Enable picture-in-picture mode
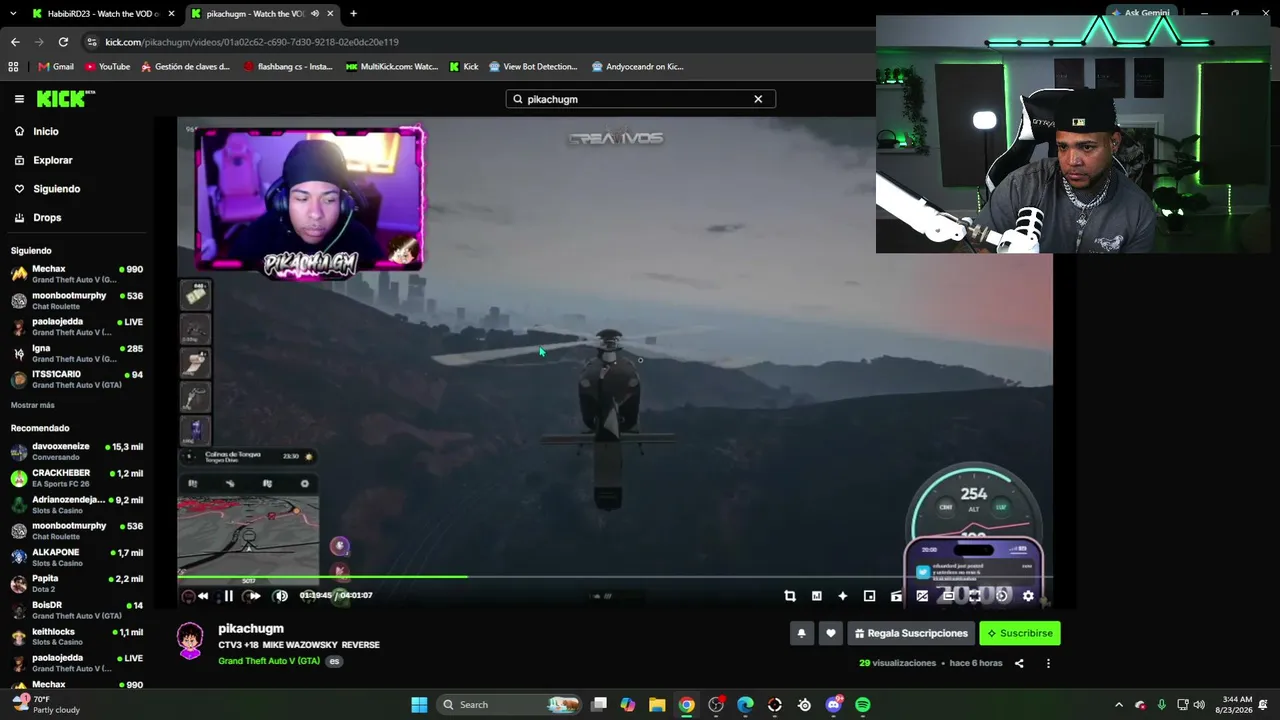Viewport: 1280px width, 720px height. 869,596
